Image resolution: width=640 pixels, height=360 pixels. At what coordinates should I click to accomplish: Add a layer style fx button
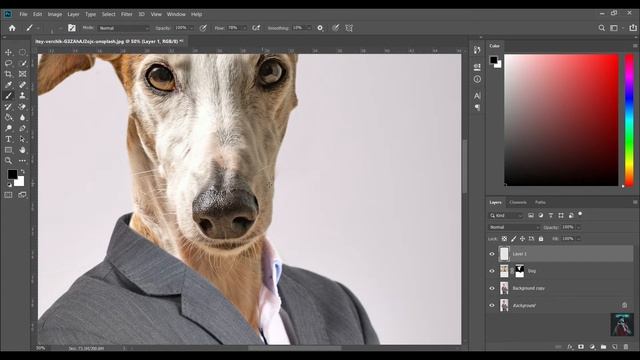(570, 347)
